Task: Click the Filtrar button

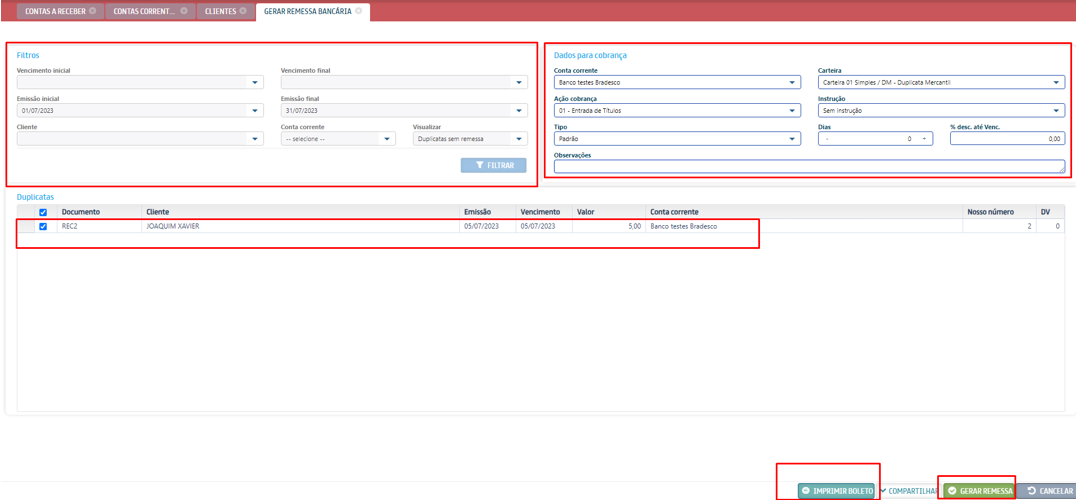Action: (x=493, y=165)
